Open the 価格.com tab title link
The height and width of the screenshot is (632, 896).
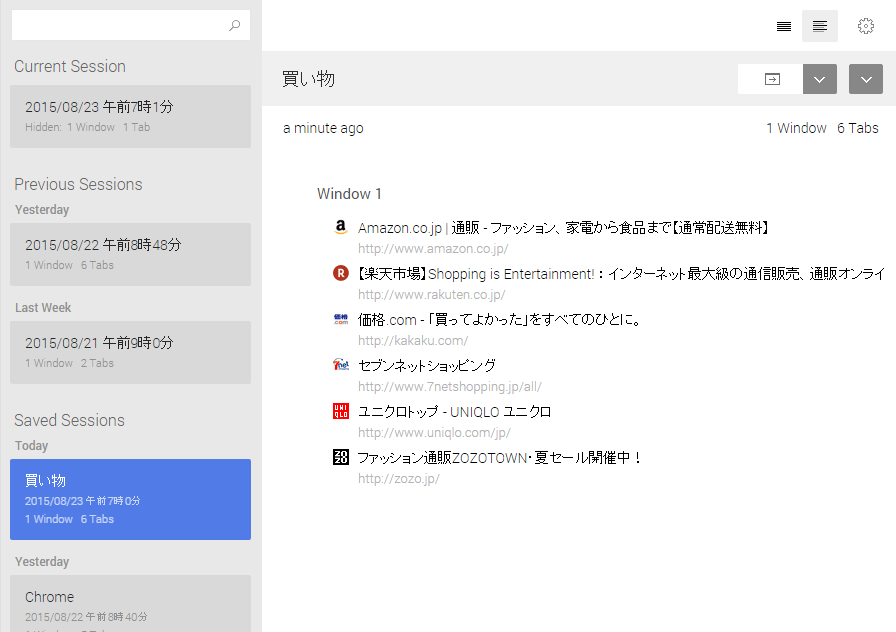click(x=500, y=320)
